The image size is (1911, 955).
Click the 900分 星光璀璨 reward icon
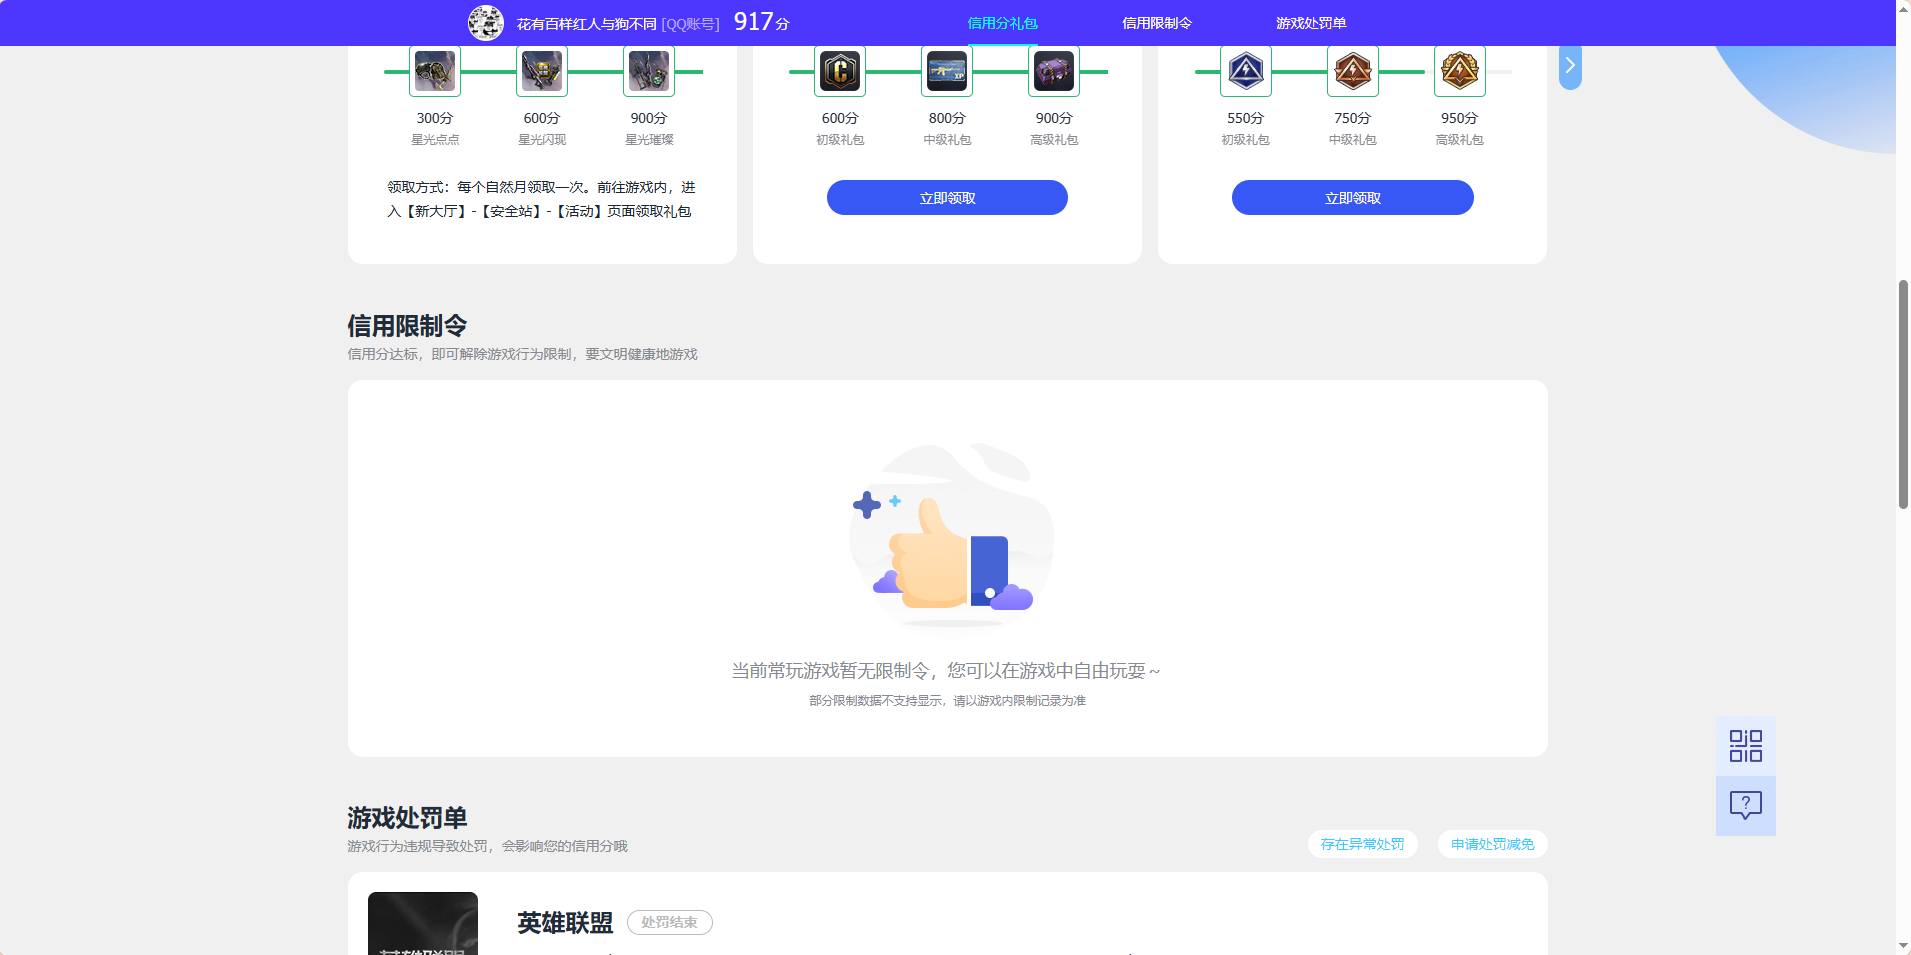pyautogui.click(x=649, y=71)
